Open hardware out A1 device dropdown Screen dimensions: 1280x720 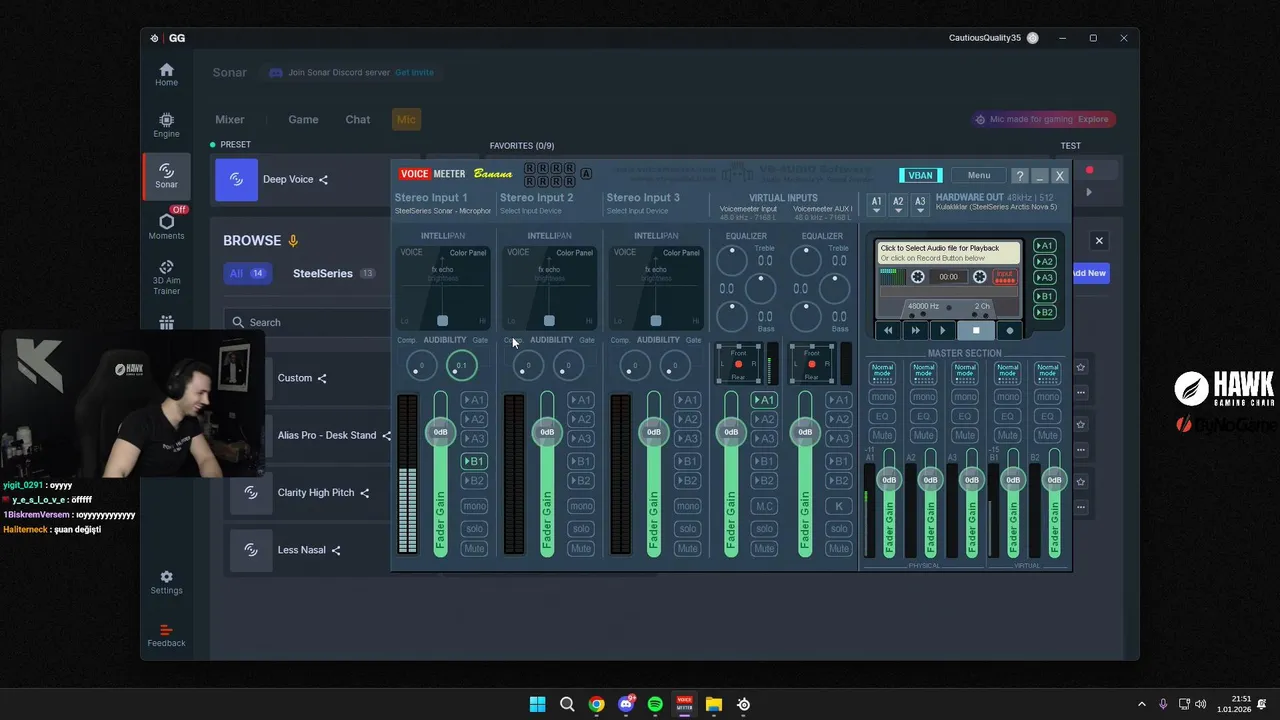tap(876, 205)
